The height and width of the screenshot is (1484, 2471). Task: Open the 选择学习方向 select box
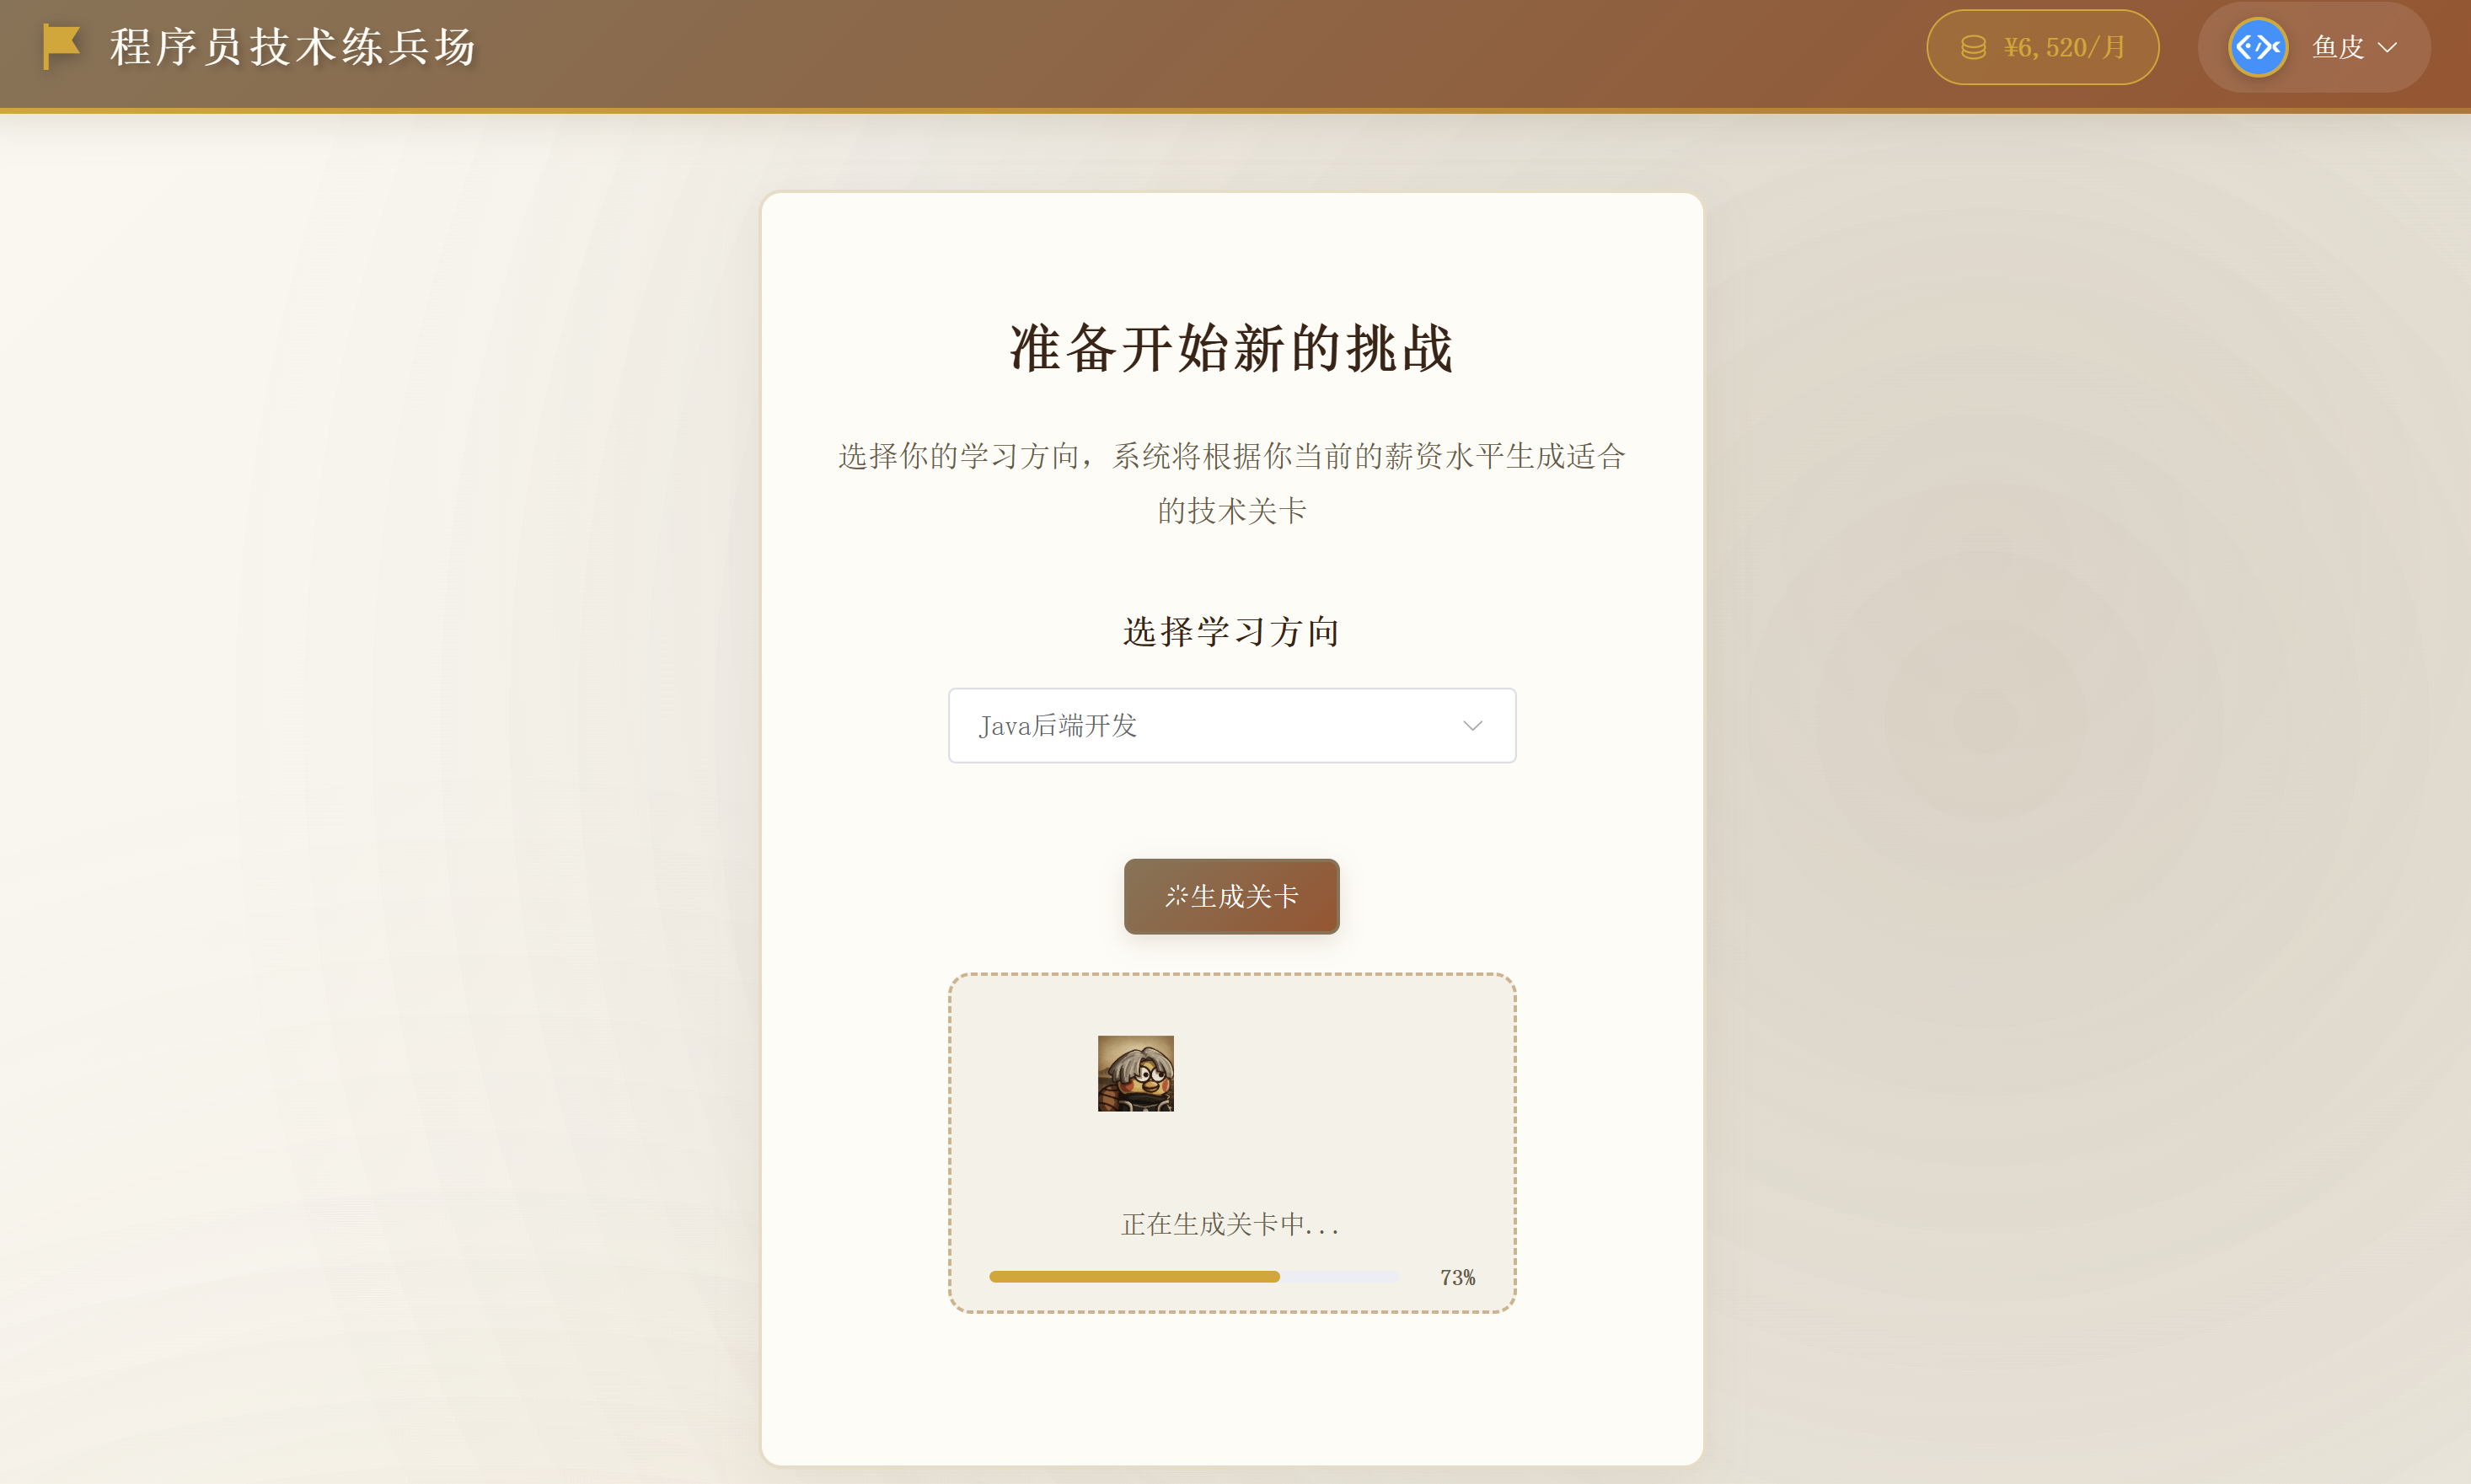1232,725
